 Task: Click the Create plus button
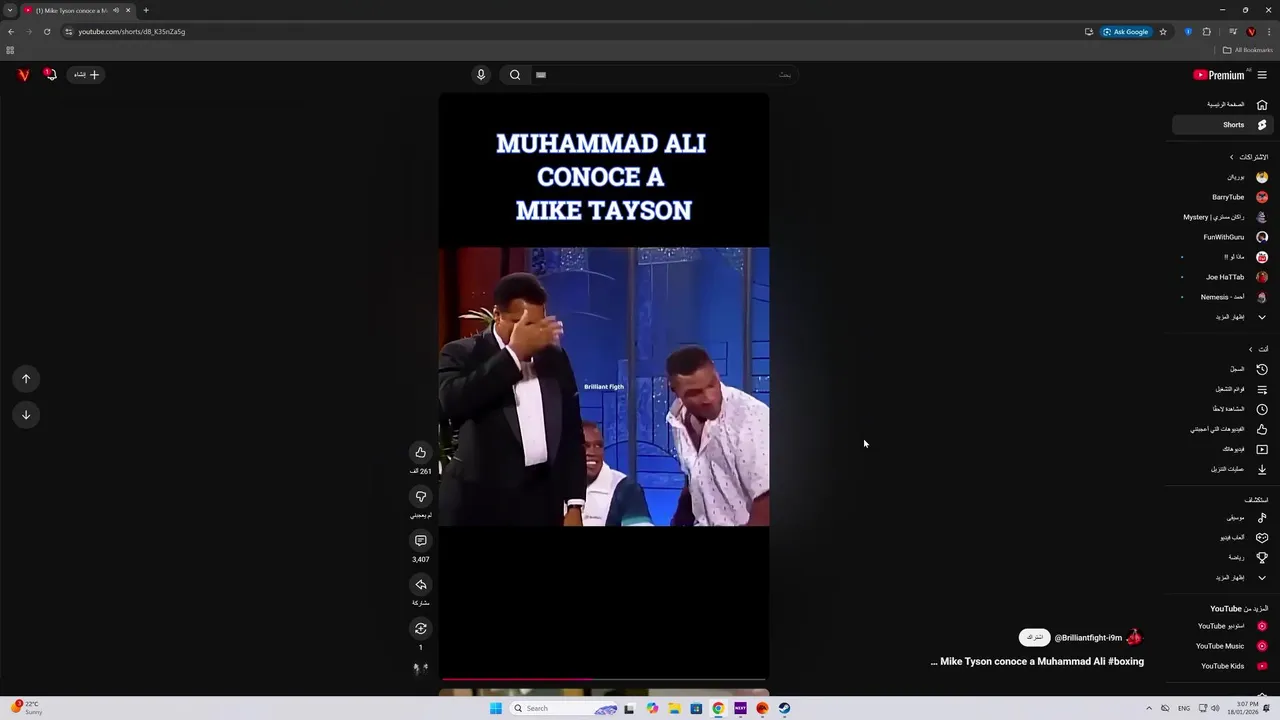point(87,74)
